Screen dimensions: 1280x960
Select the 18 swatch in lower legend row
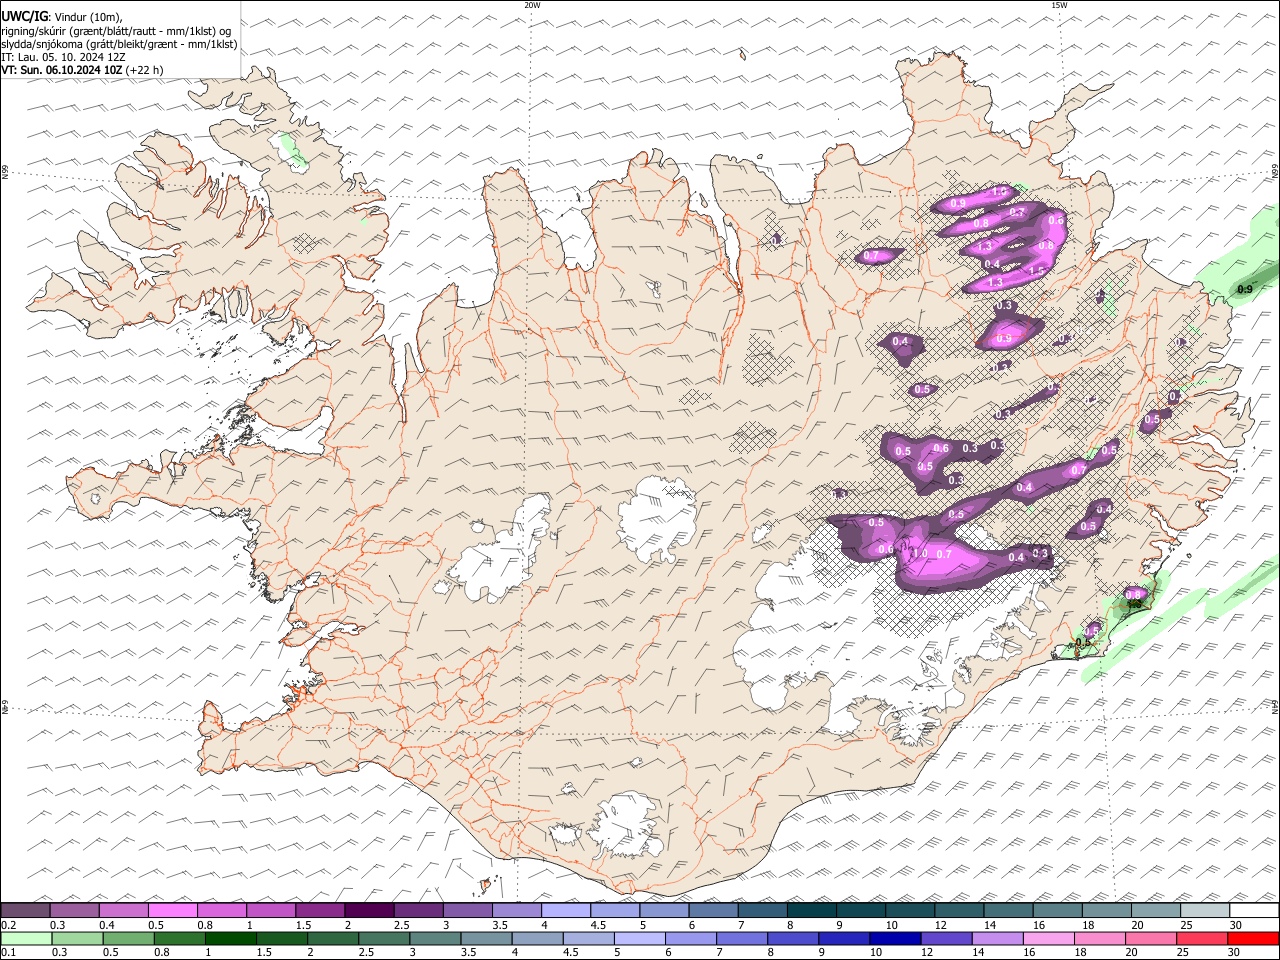pyautogui.click(x=1099, y=938)
